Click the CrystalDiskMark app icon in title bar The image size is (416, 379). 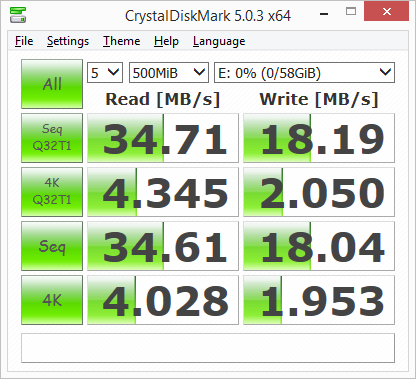[18, 15]
